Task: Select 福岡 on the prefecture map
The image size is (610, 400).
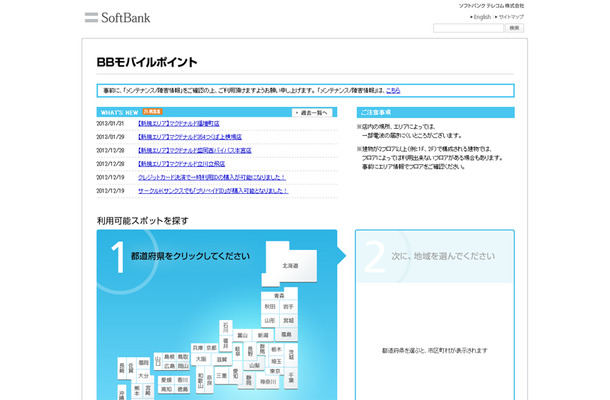Action: click(x=144, y=363)
